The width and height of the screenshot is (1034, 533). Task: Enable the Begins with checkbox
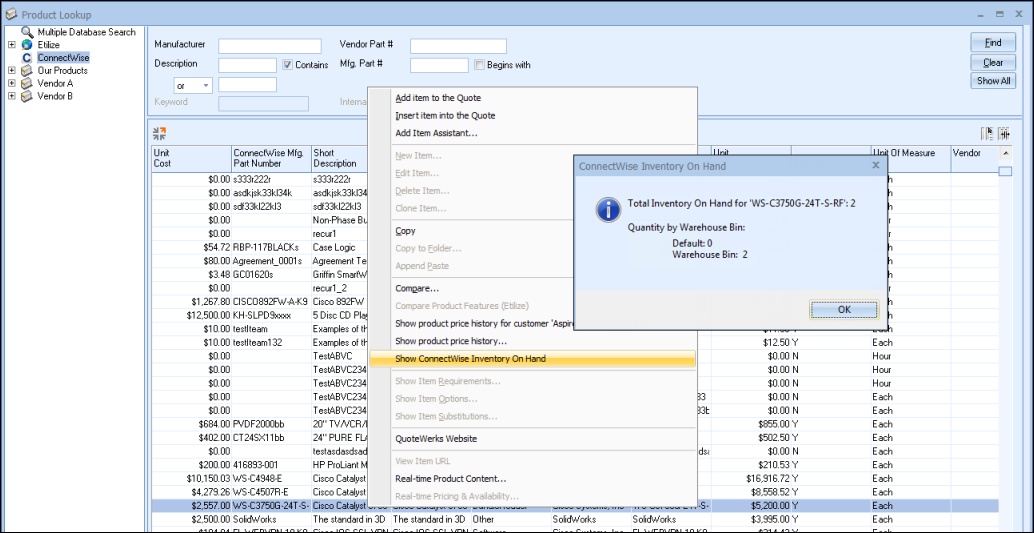[x=480, y=65]
